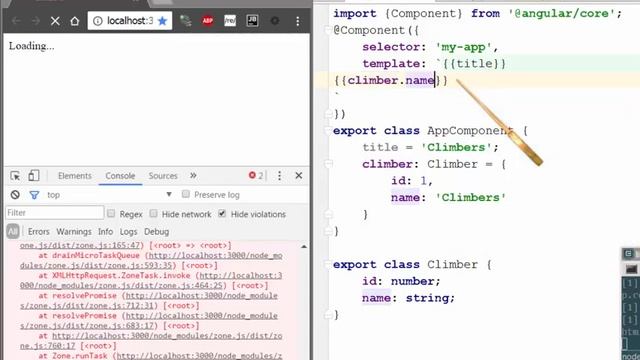Click fold end marker closing AppComponent
This screenshot has width=640, height=360.
328,231
